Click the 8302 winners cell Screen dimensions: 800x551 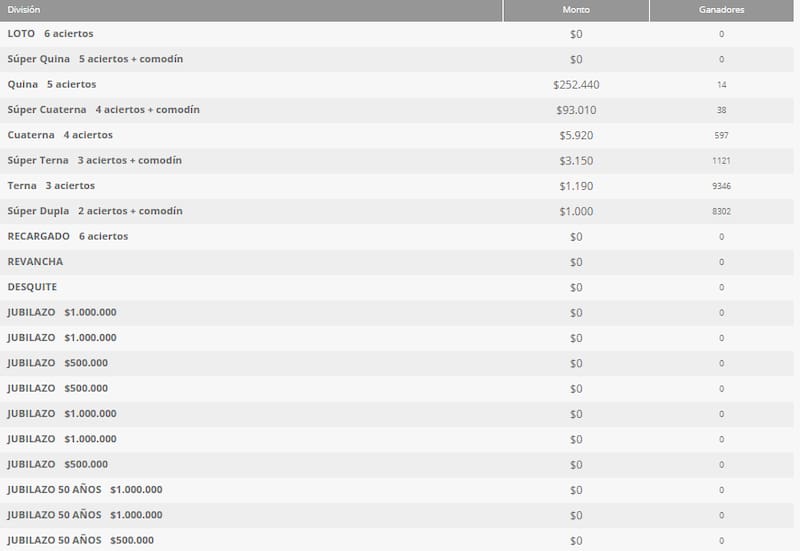(x=721, y=211)
